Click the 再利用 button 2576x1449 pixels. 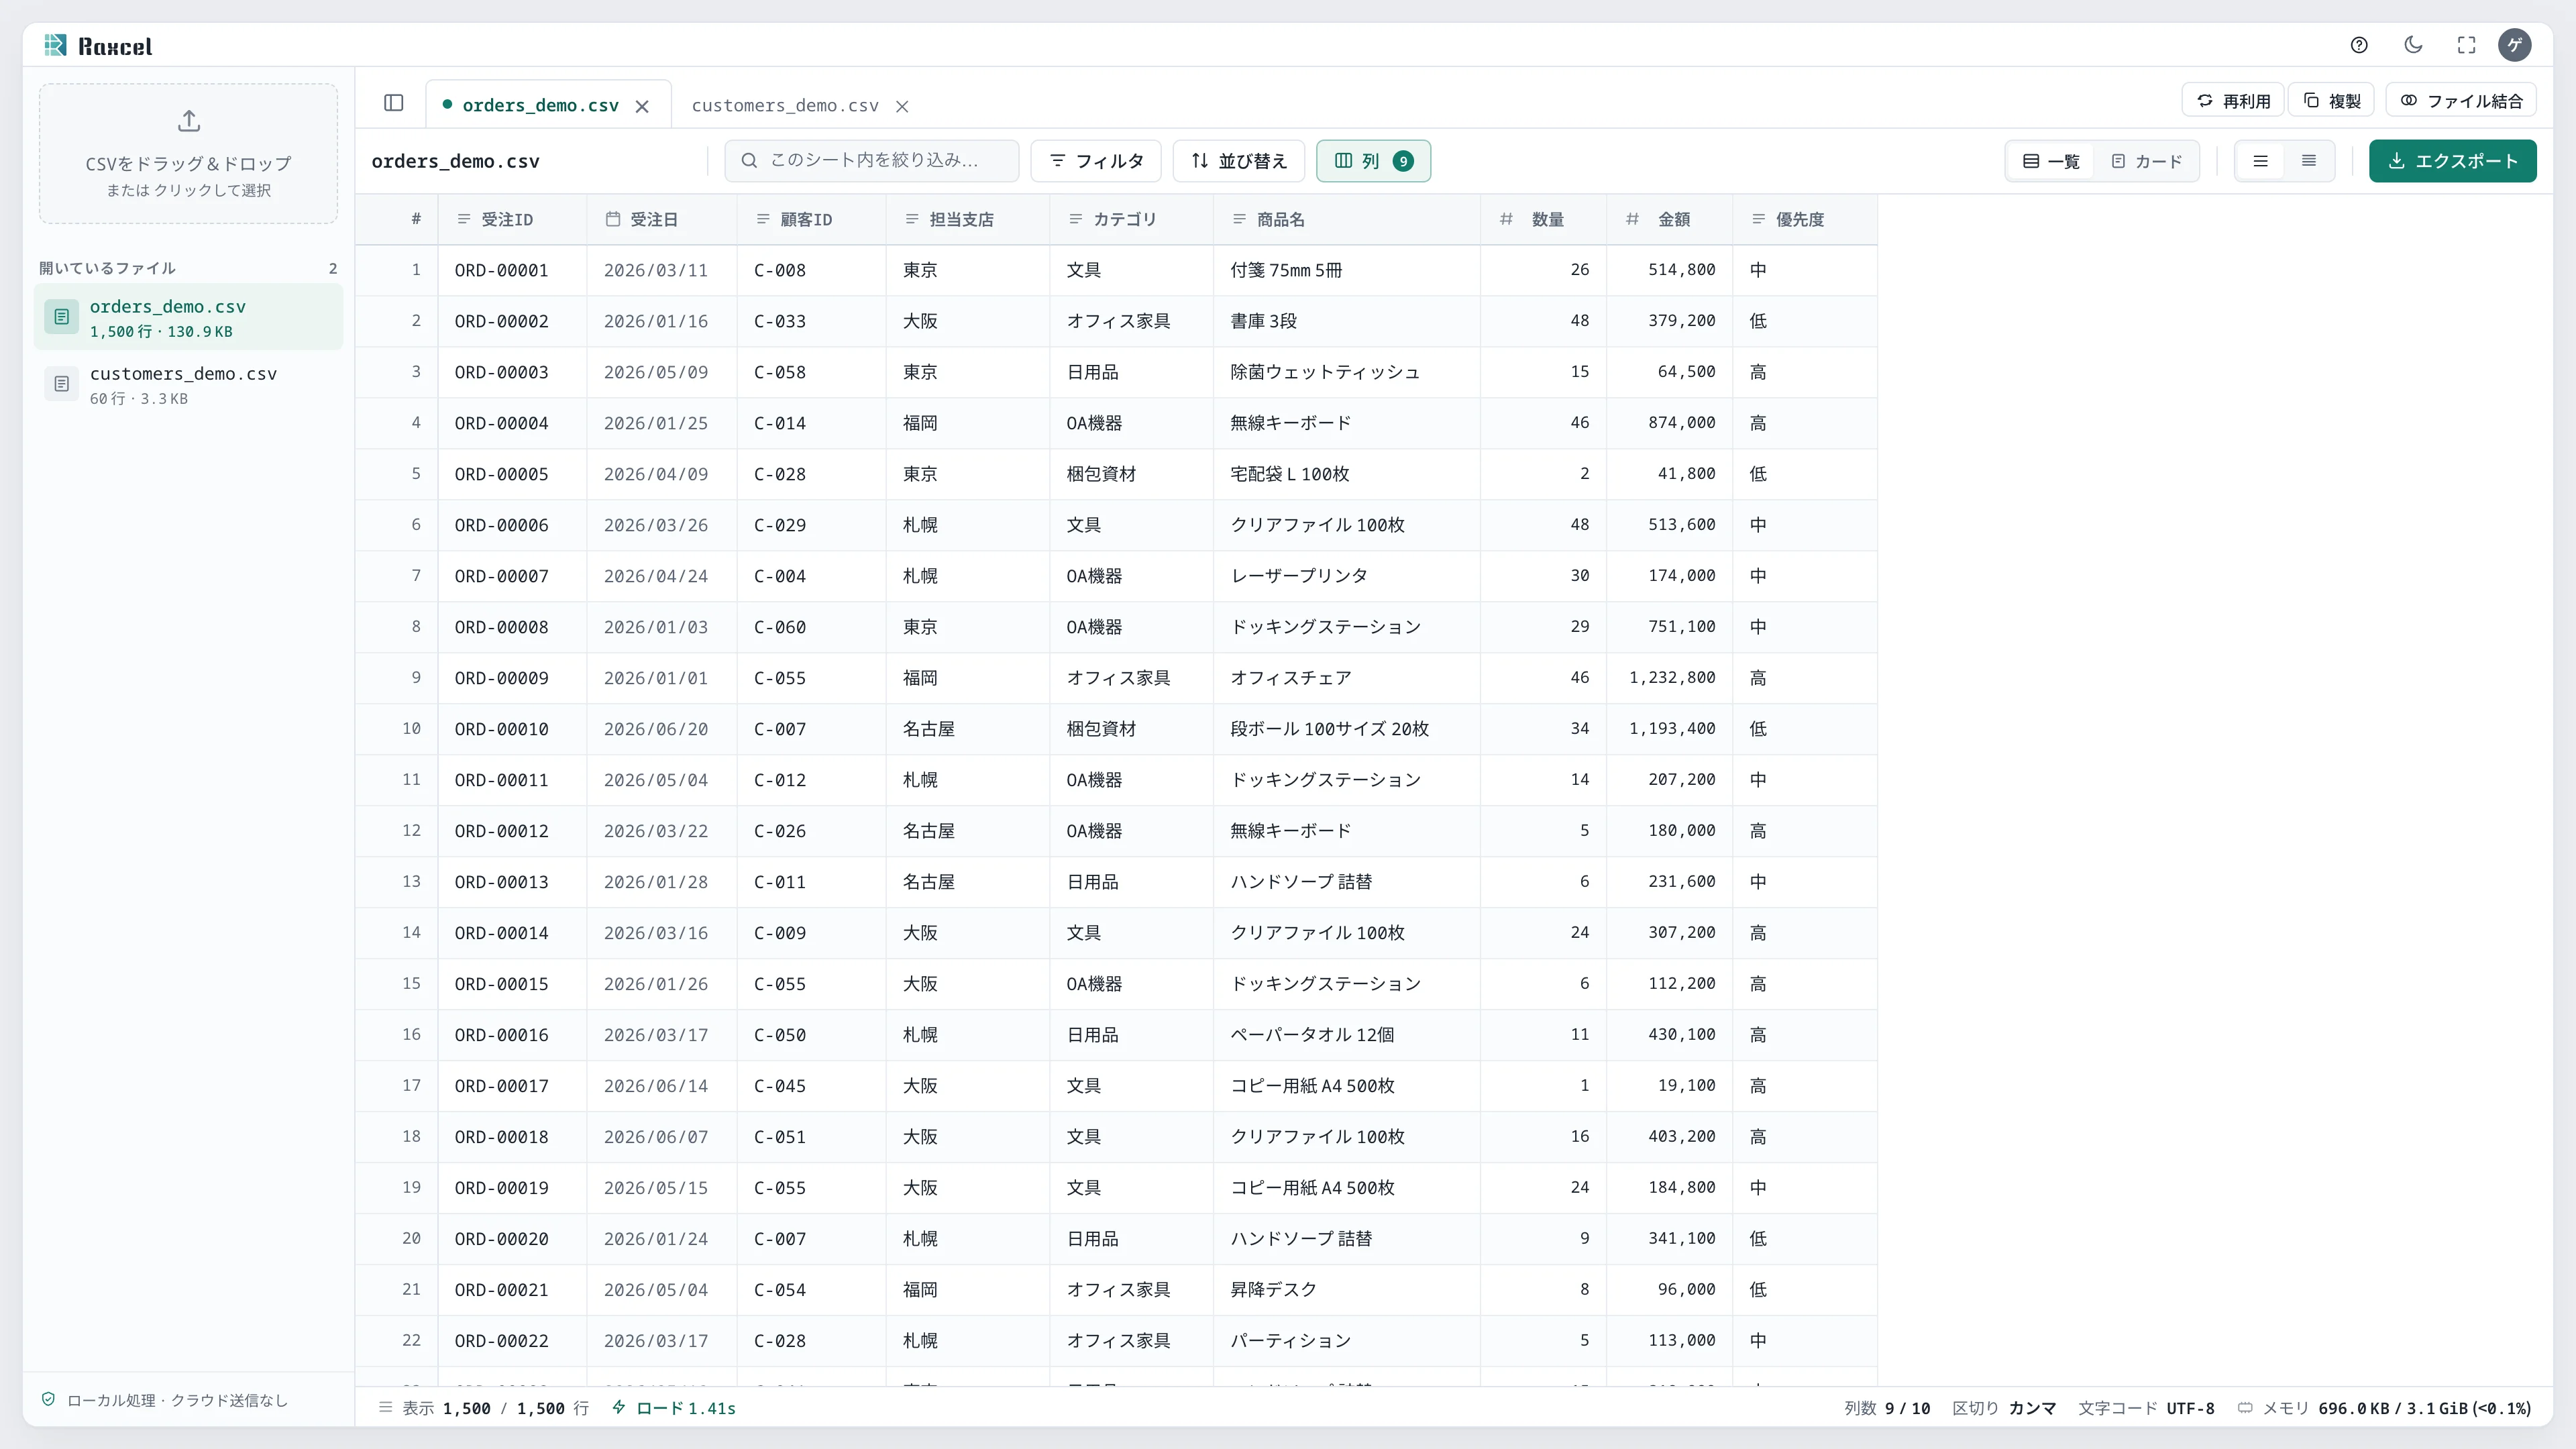point(2233,101)
